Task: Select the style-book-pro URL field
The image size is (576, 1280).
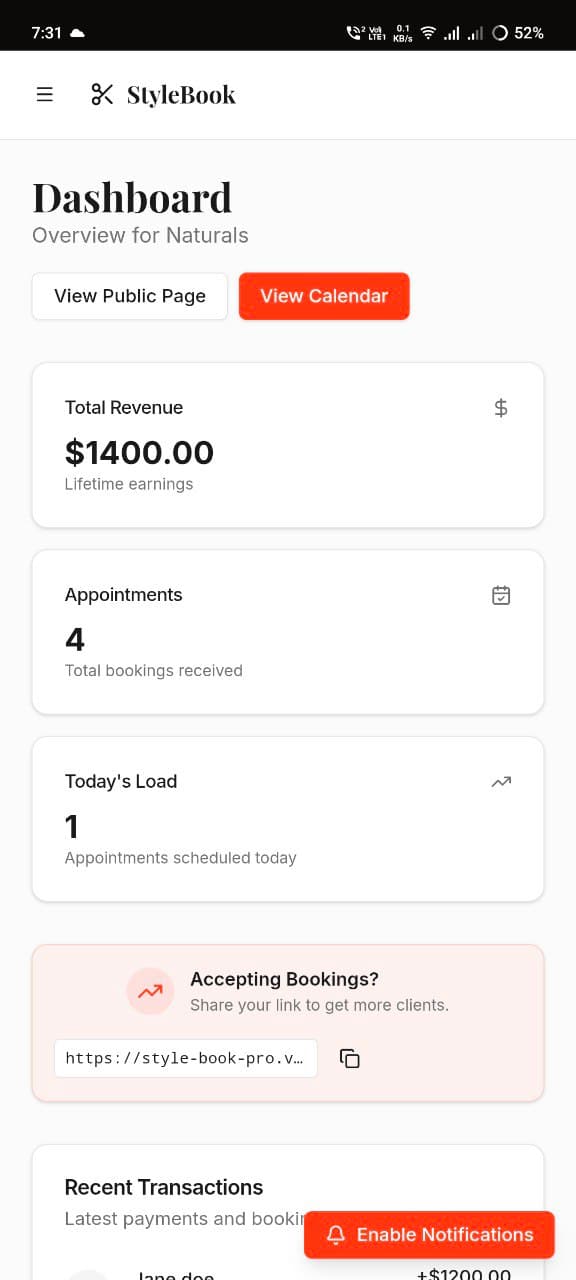Action: 185,1057
